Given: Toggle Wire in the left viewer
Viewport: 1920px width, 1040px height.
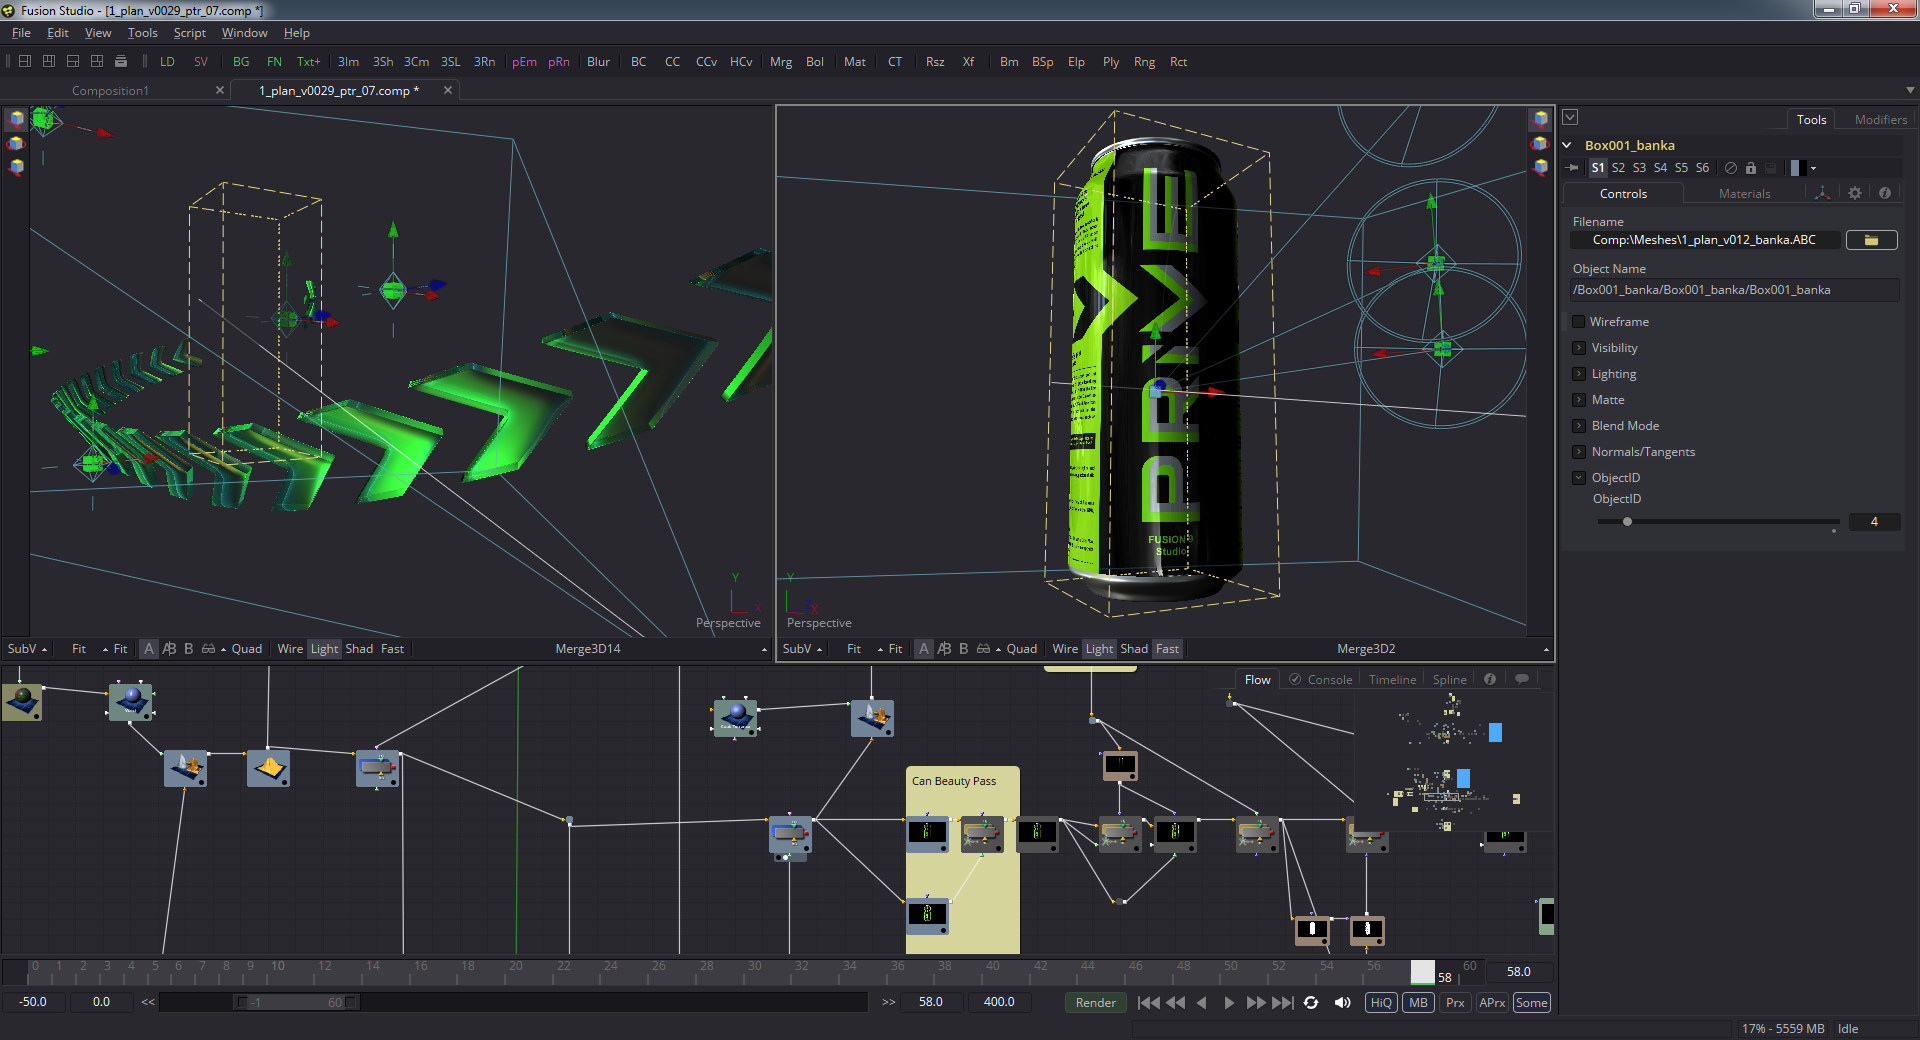Looking at the screenshot, I should click(290, 649).
